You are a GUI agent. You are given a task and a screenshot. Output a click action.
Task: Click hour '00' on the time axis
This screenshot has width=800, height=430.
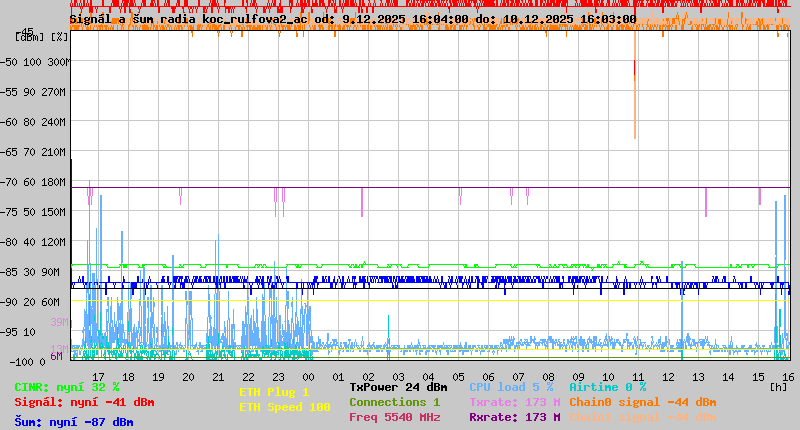(308, 377)
